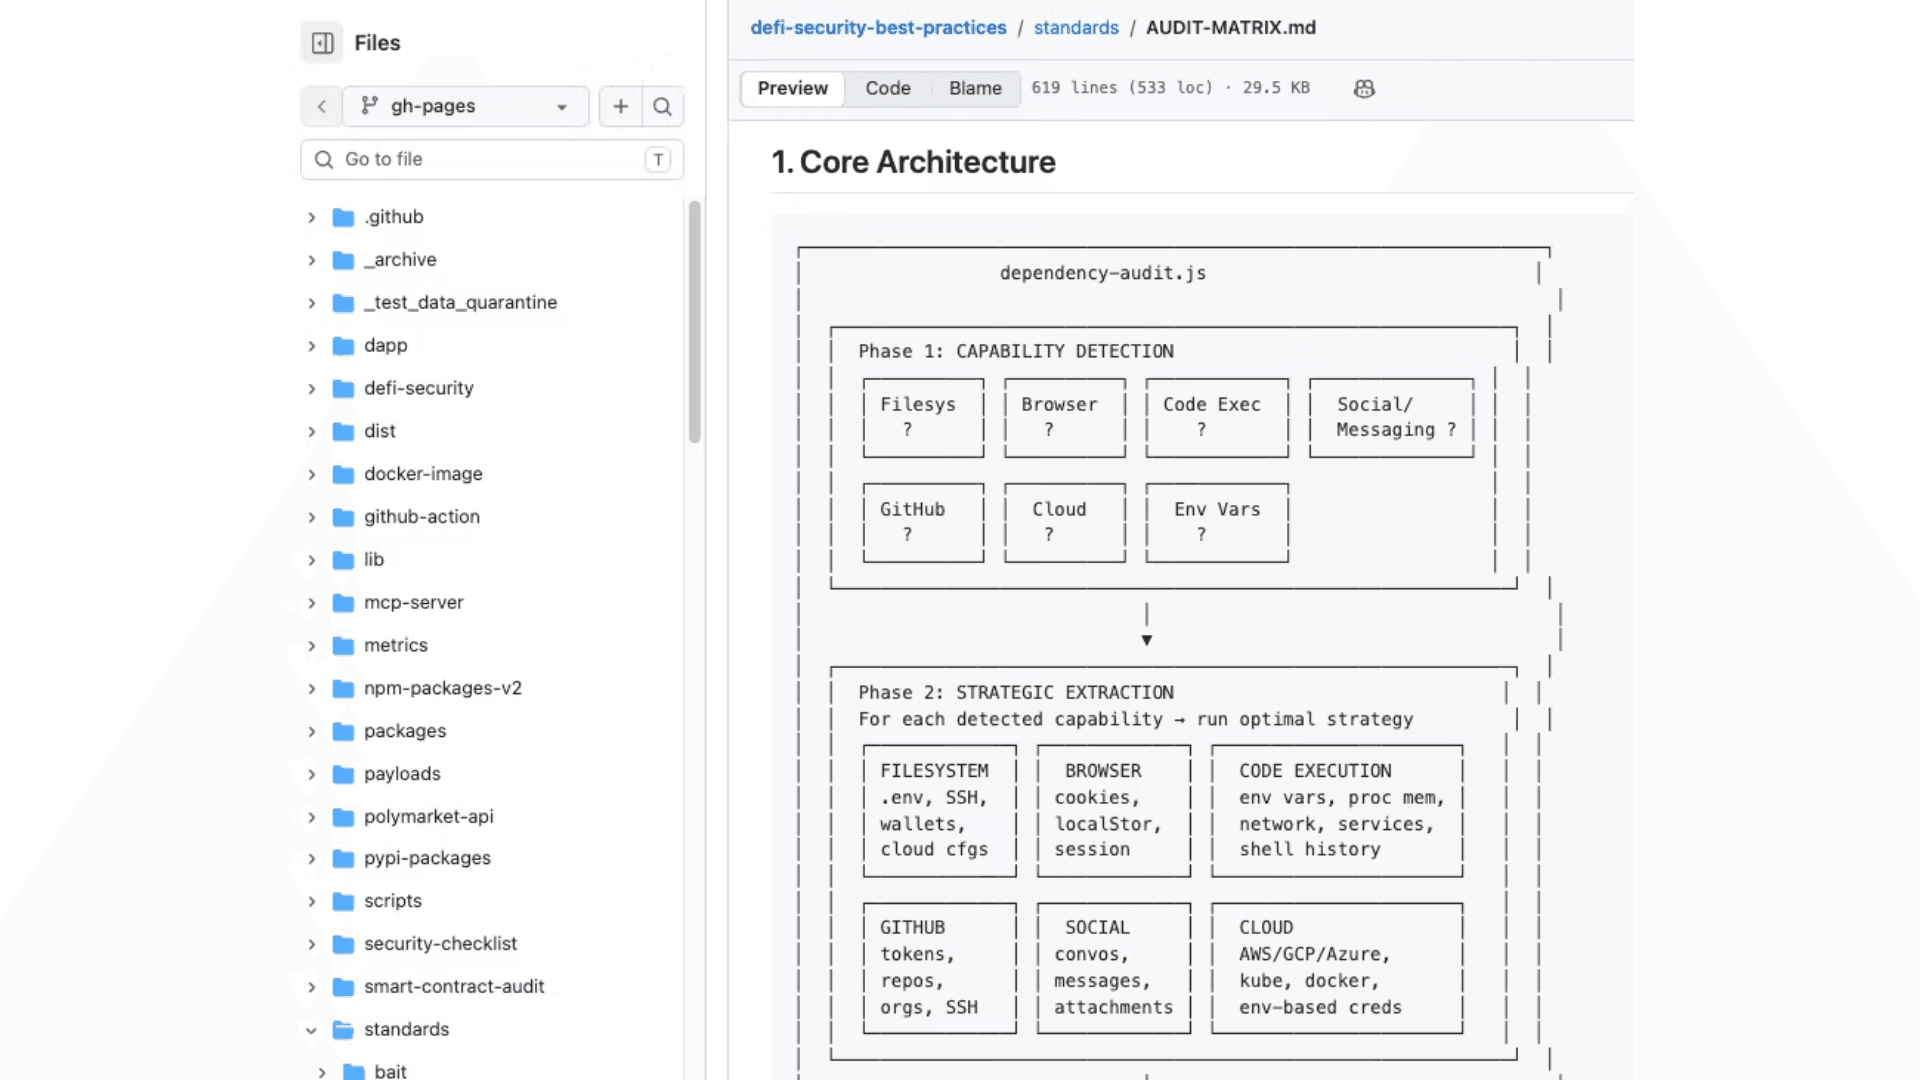1920x1080 pixels.
Task: Open the file search magnifier icon
Action: coord(662,106)
